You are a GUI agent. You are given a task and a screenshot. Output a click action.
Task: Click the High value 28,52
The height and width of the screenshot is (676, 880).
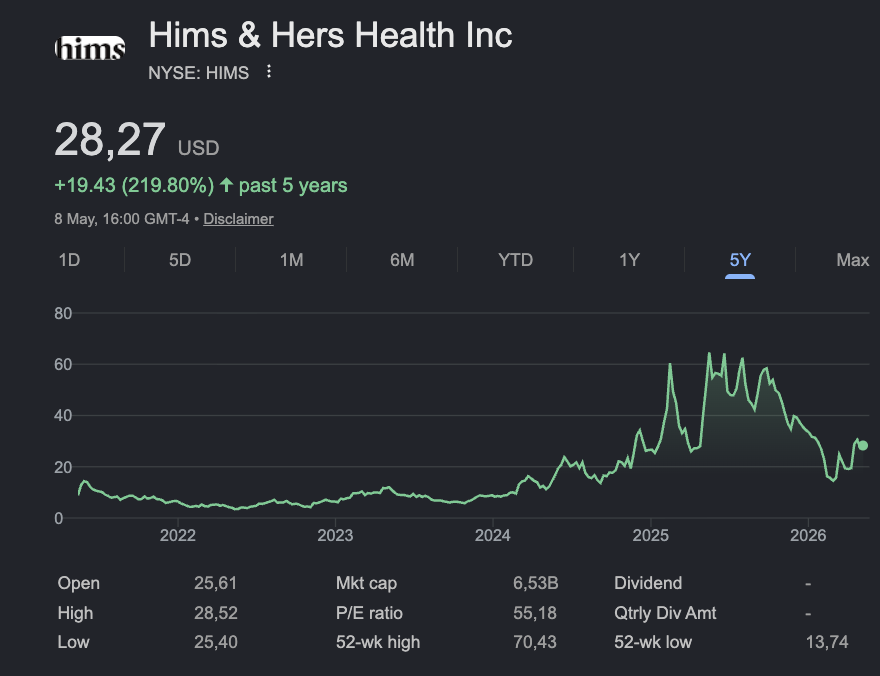pos(216,613)
